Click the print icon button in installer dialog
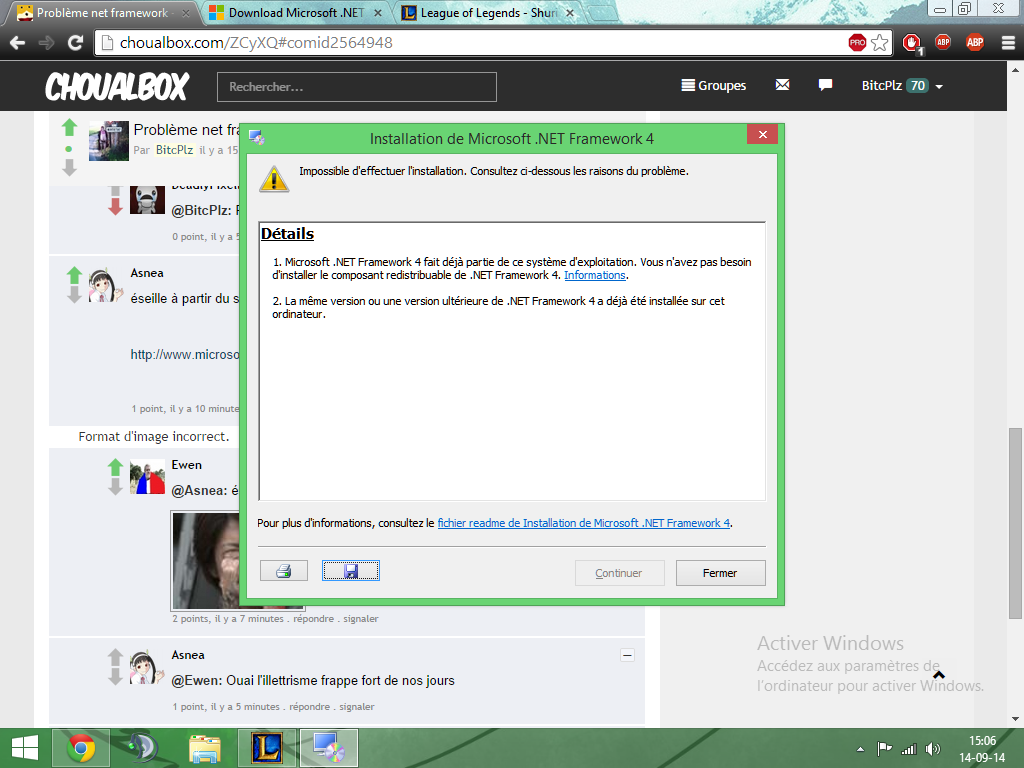This screenshot has height=768, width=1024. click(x=283, y=572)
